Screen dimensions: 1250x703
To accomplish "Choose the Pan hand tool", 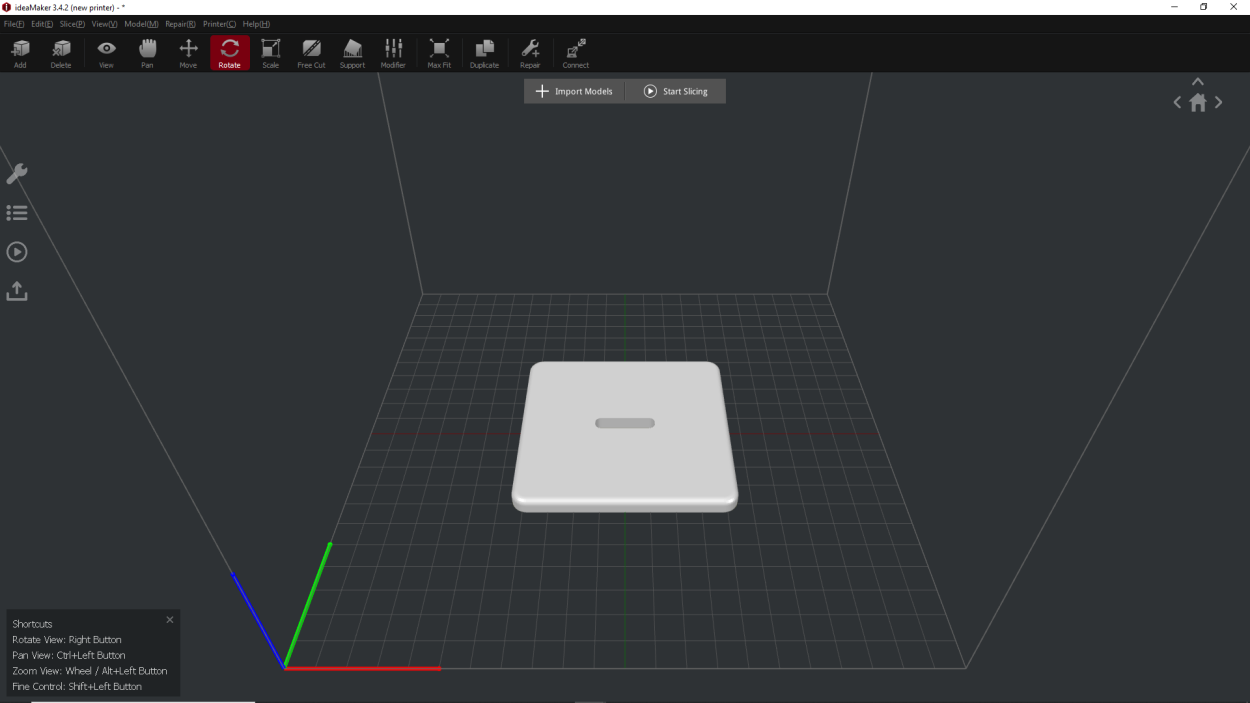I will [x=147, y=53].
